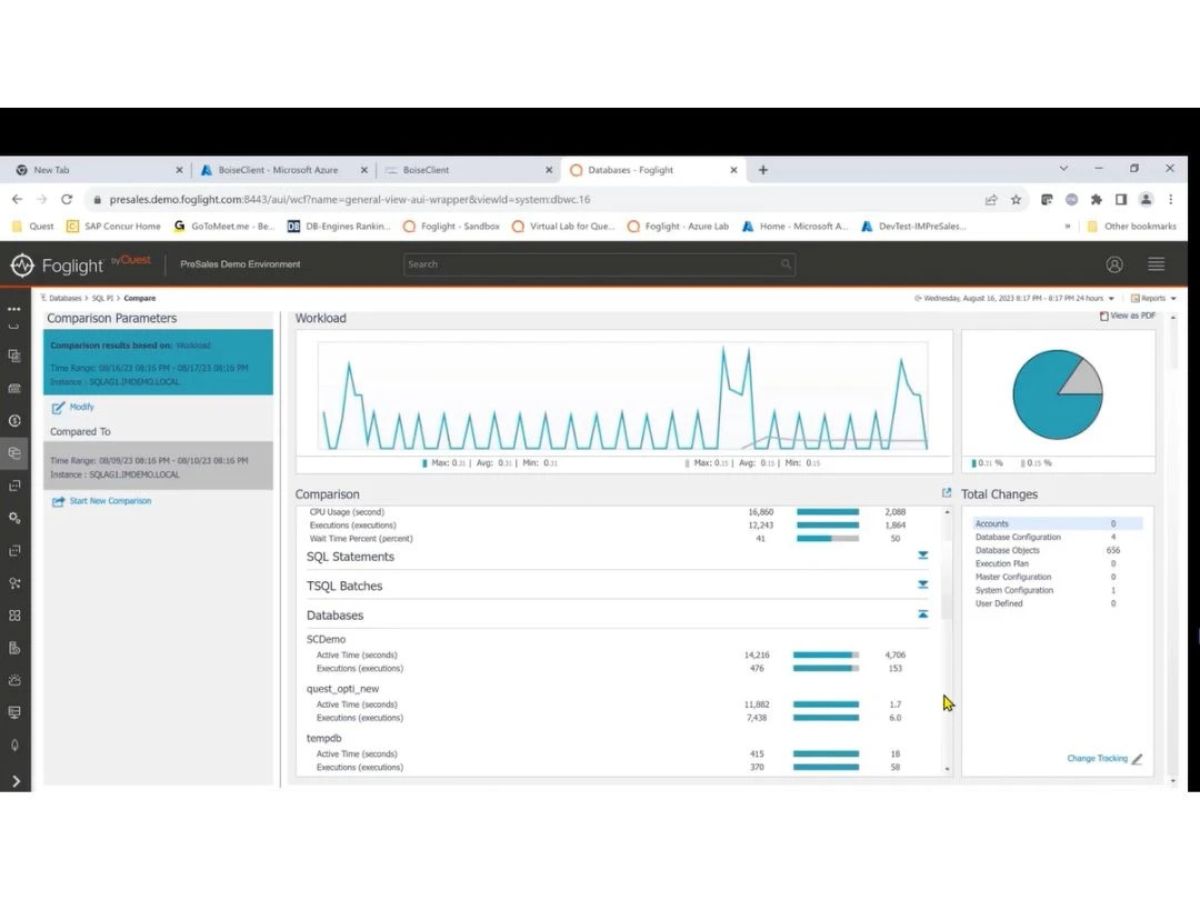Expand the TSQL Batches section
This screenshot has width=1200, height=900.
tap(923, 585)
